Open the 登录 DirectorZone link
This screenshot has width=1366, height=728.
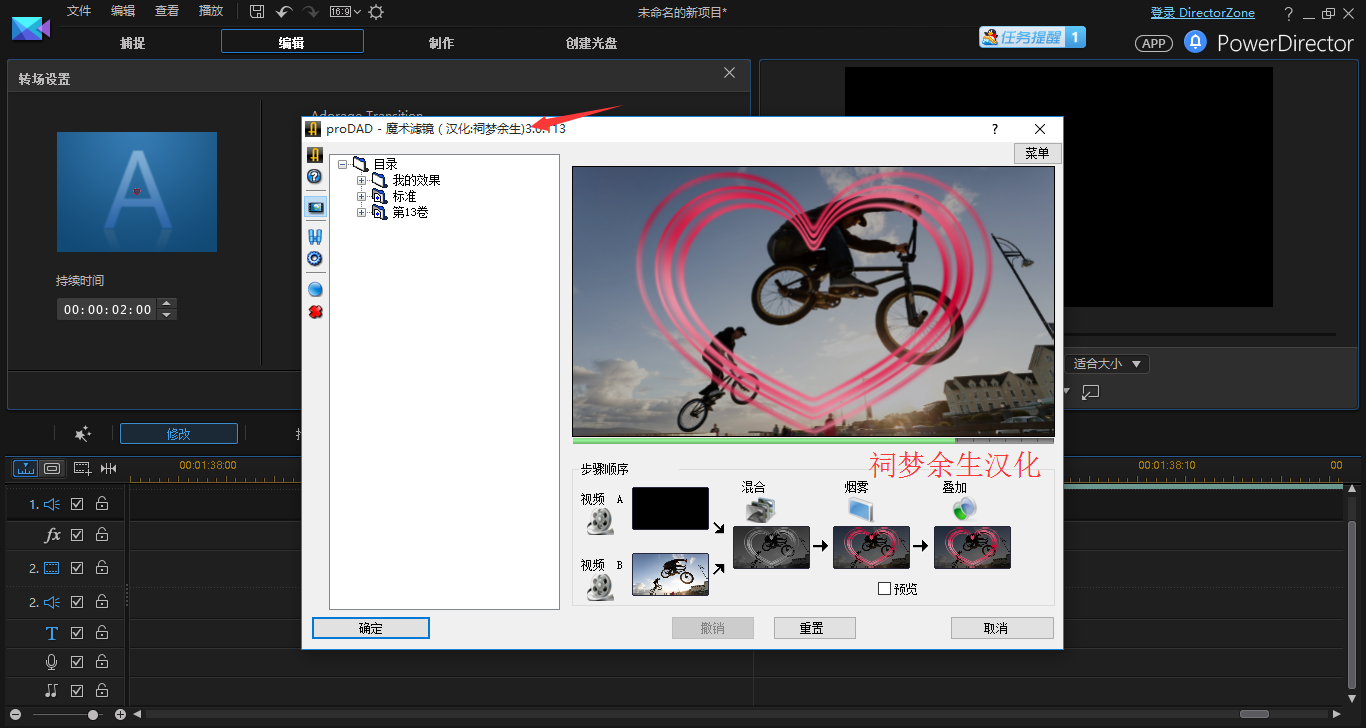(1203, 13)
